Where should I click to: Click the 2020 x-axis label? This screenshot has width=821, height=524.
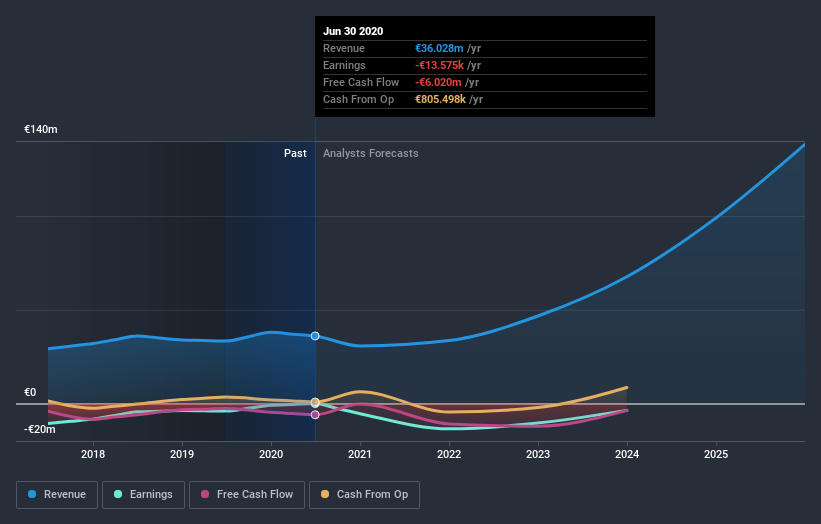[271, 454]
